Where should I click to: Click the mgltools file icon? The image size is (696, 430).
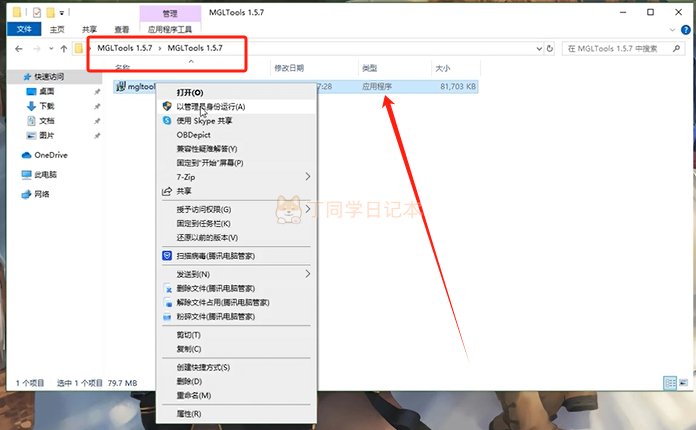click(120, 86)
